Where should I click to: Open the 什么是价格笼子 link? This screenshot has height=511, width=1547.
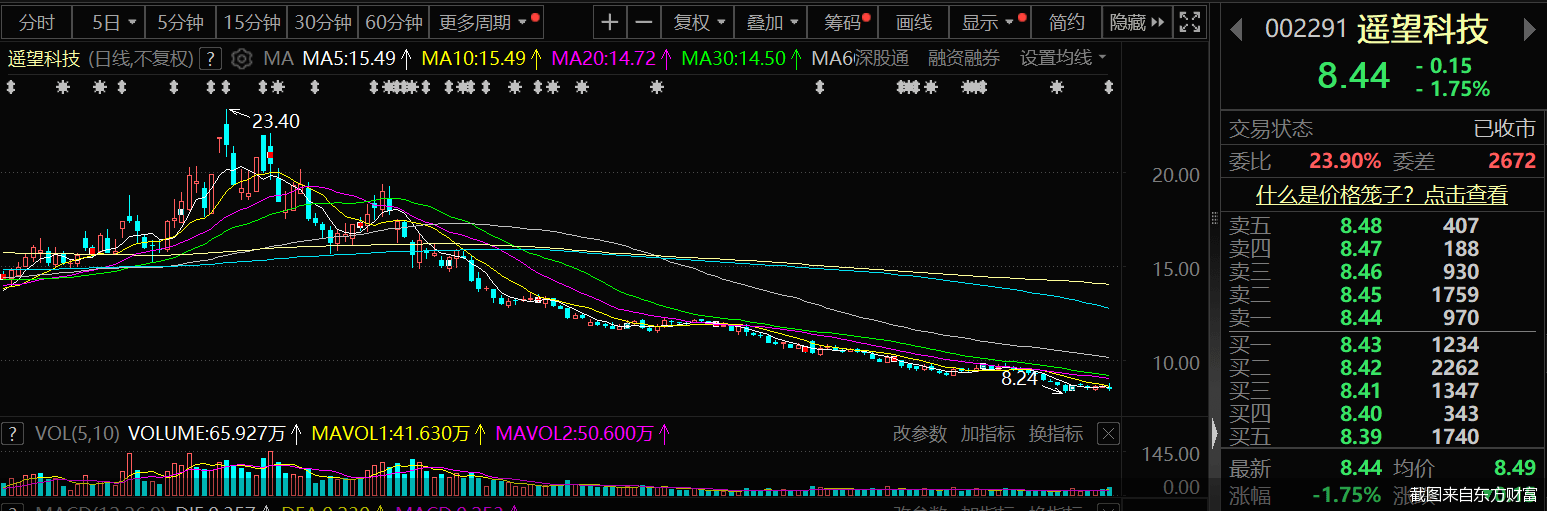click(1381, 196)
